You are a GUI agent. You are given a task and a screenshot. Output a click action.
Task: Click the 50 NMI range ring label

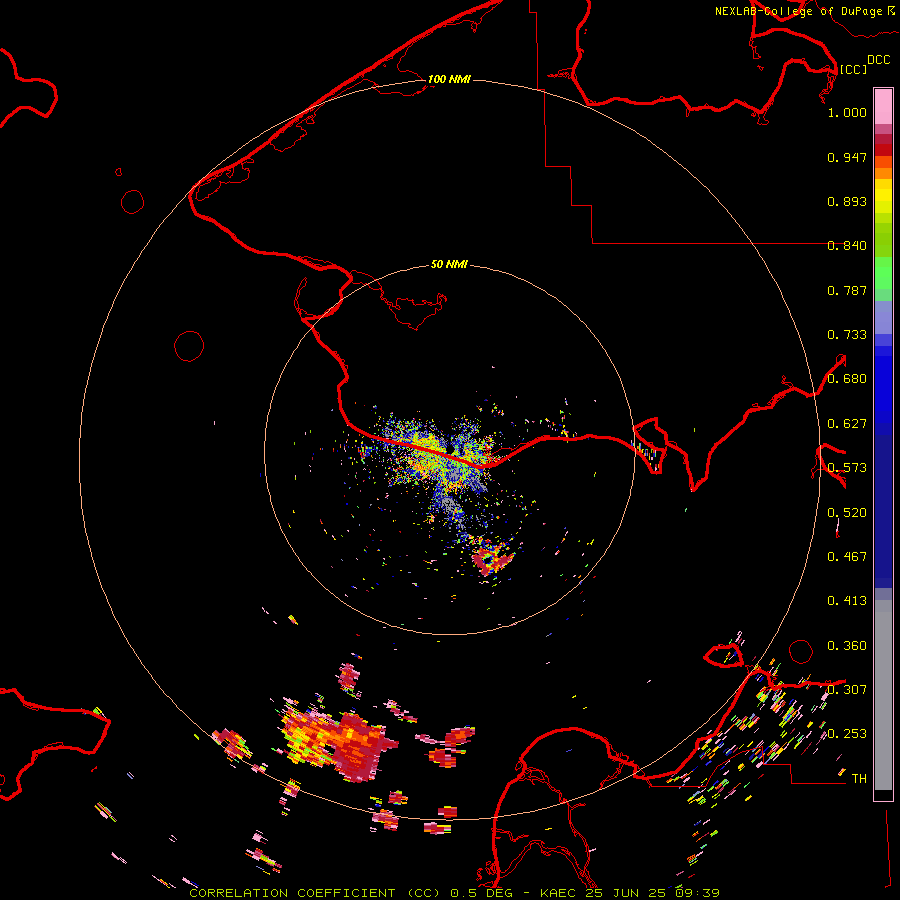coord(449,264)
